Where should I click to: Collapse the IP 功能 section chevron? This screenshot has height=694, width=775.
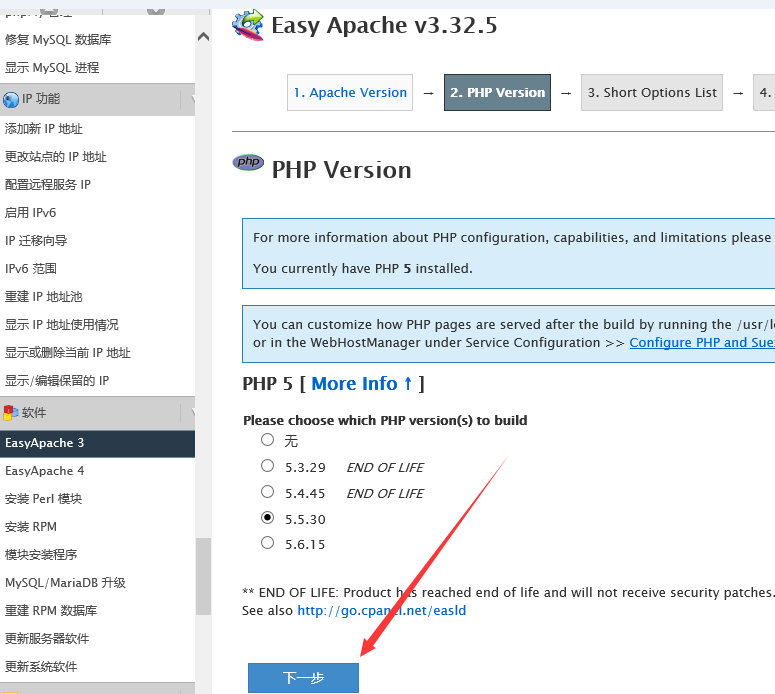click(192, 99)
